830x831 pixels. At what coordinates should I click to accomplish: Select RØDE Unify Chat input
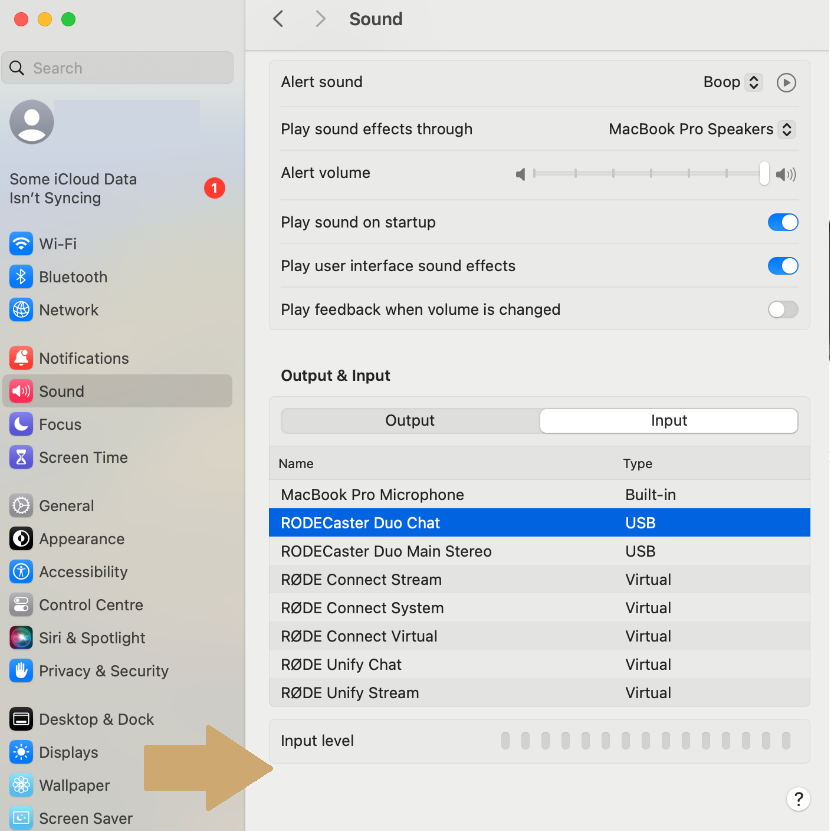click(539, 664)
